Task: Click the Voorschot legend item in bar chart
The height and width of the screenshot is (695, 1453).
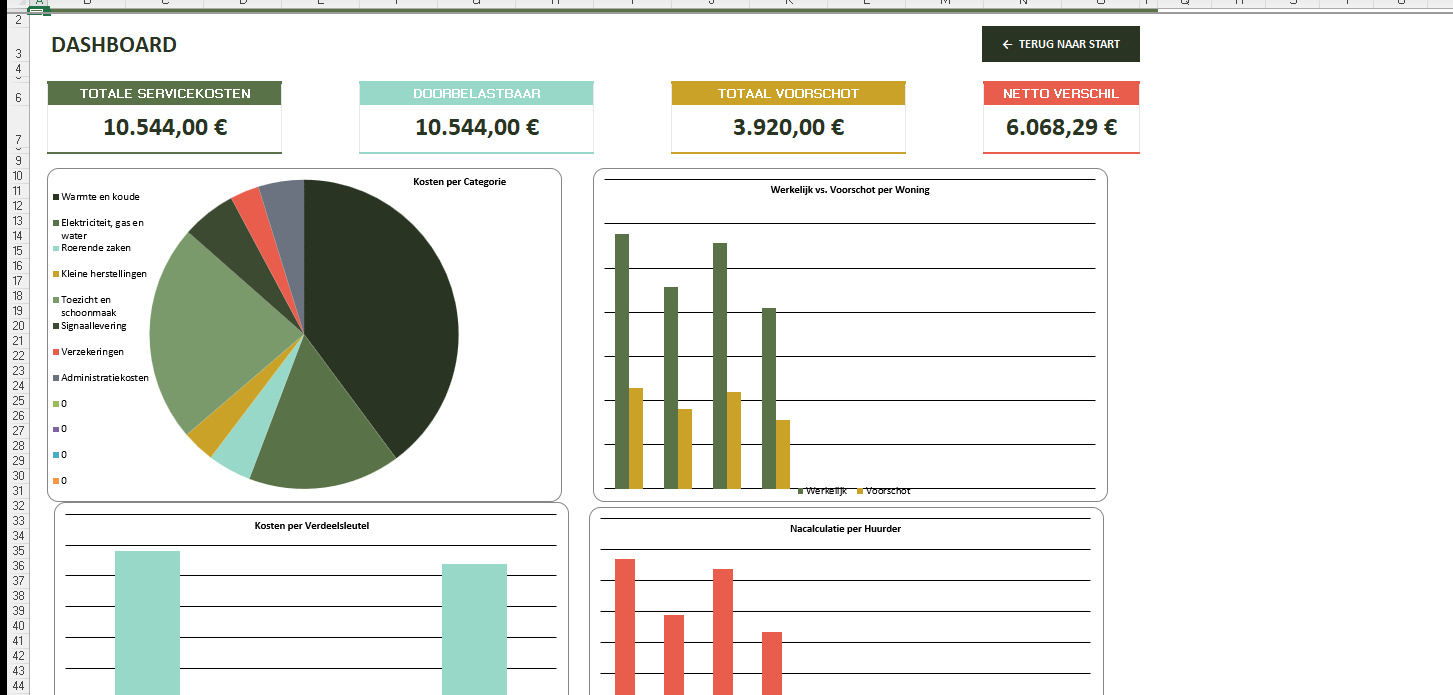Action: pos(886,491)
